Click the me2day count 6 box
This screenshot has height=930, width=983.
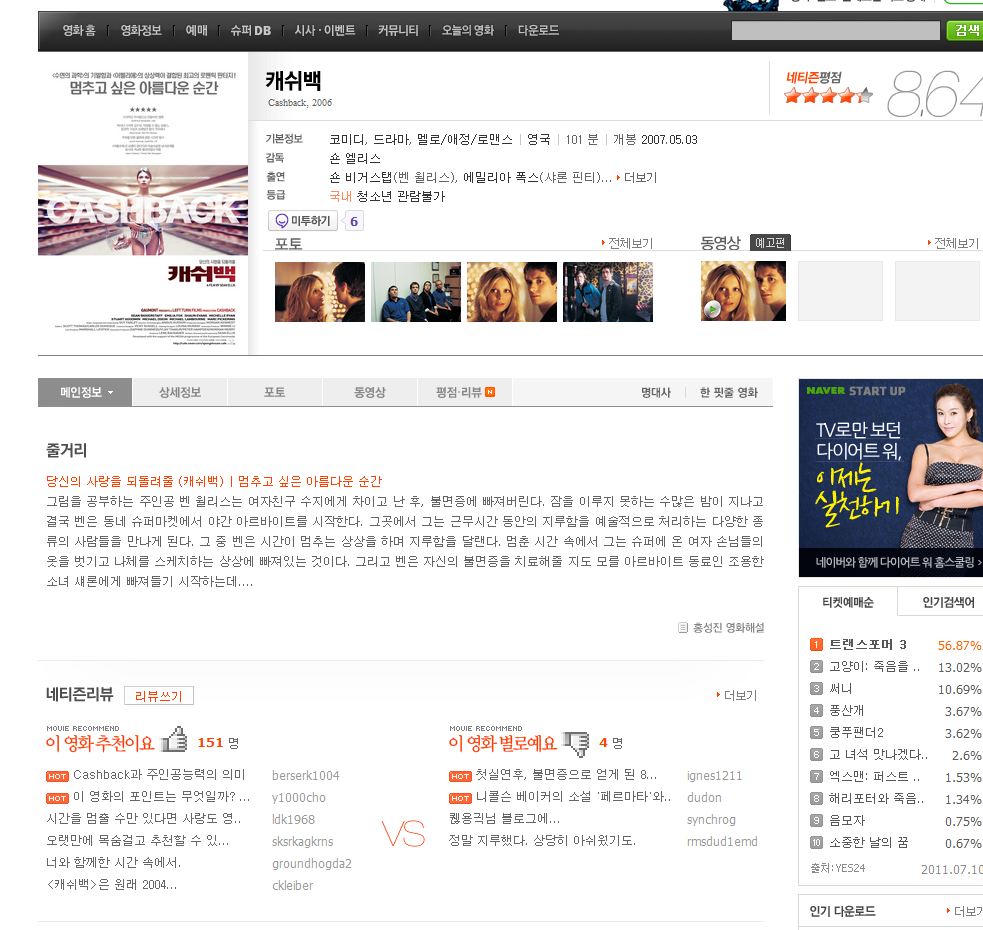coord(354,221)
